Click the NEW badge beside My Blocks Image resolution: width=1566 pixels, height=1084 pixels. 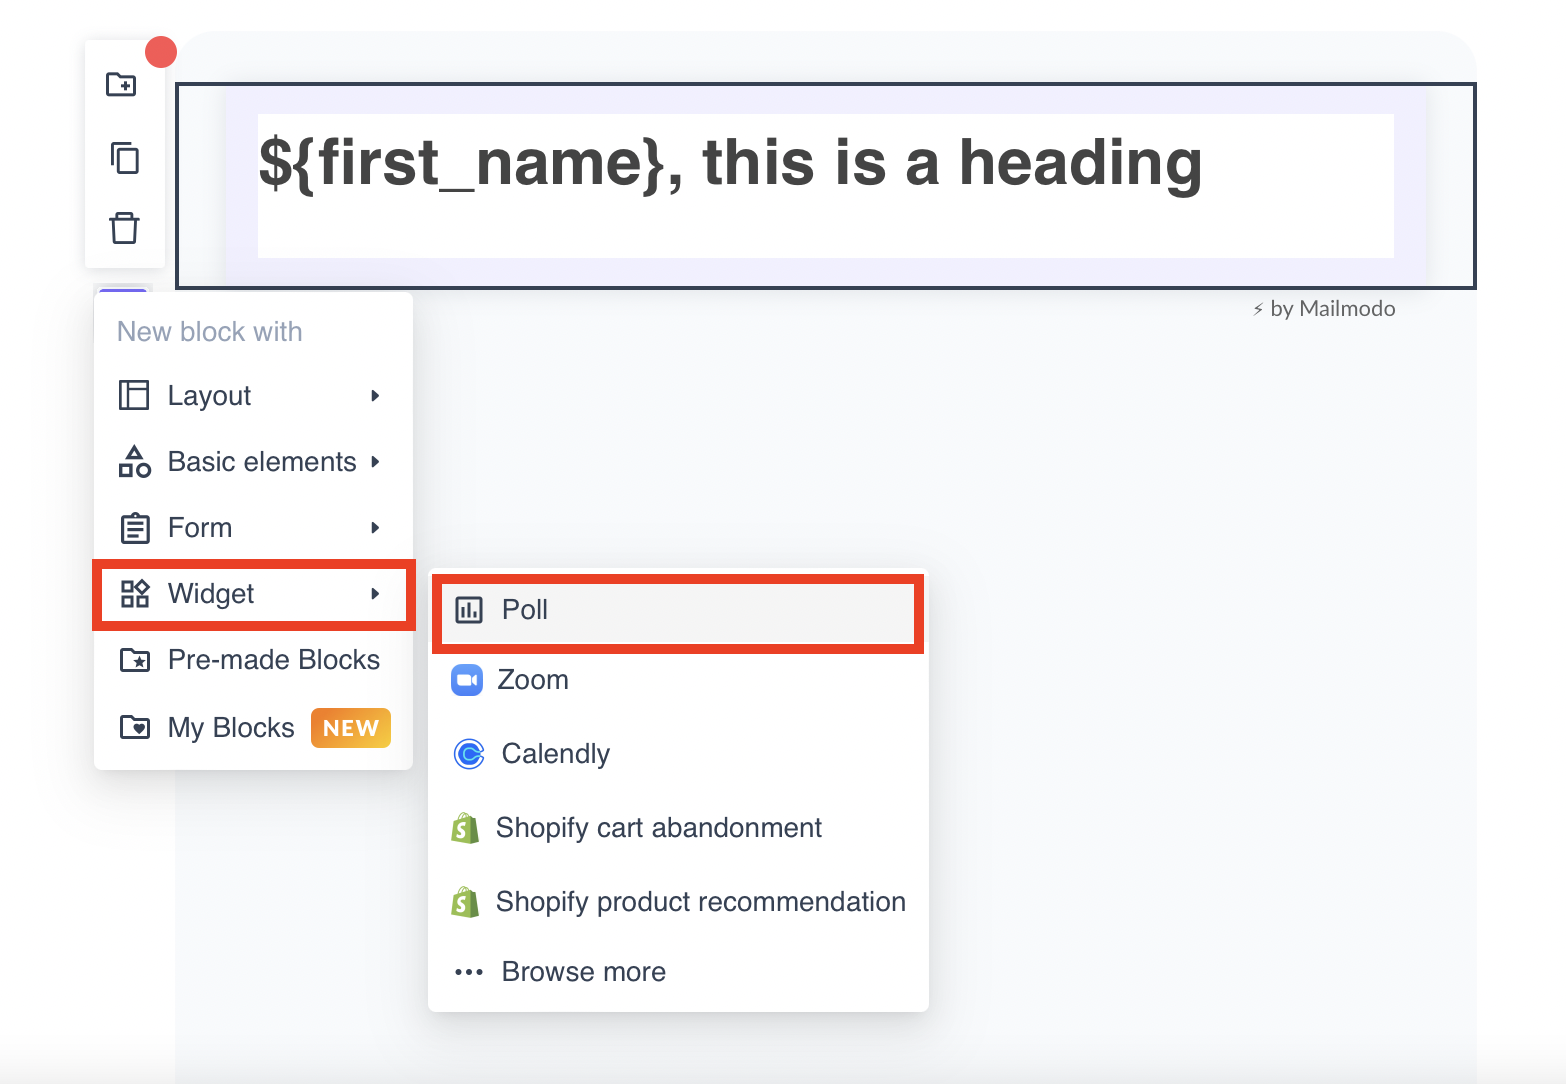click(351, 728)
